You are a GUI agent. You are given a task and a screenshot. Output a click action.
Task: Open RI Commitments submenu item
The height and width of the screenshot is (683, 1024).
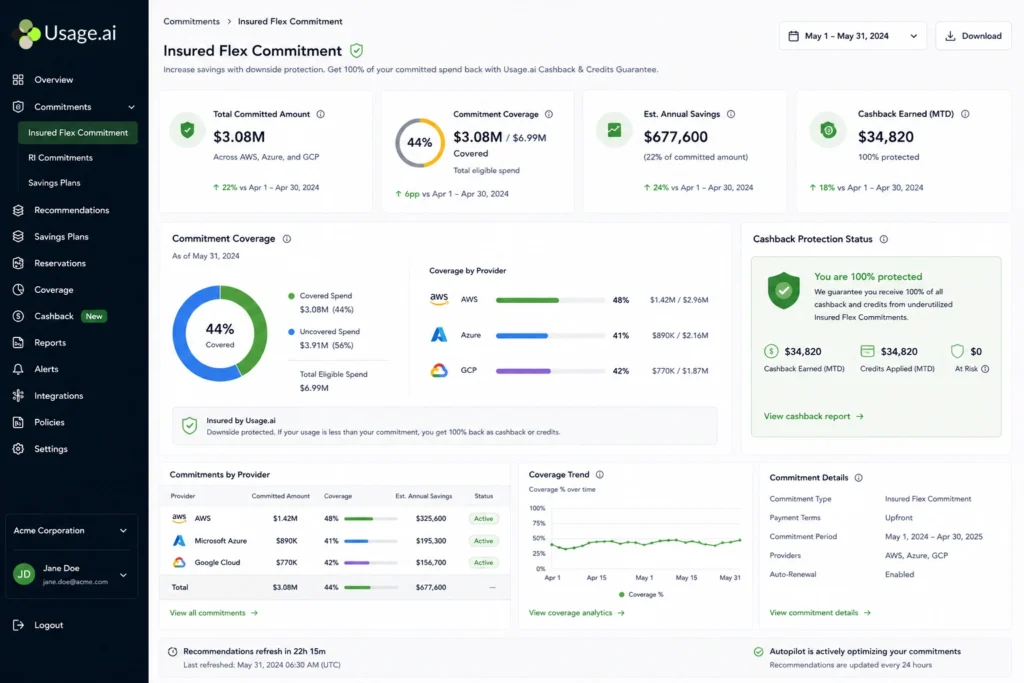click(60, 158)
